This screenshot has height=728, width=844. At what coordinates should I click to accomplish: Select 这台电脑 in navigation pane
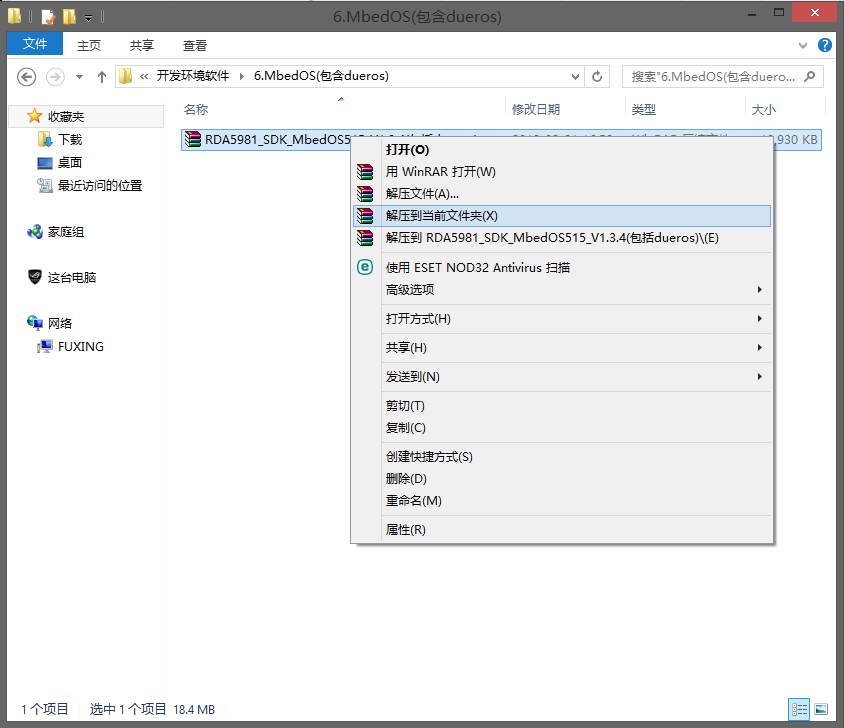(x=72, y=278)
